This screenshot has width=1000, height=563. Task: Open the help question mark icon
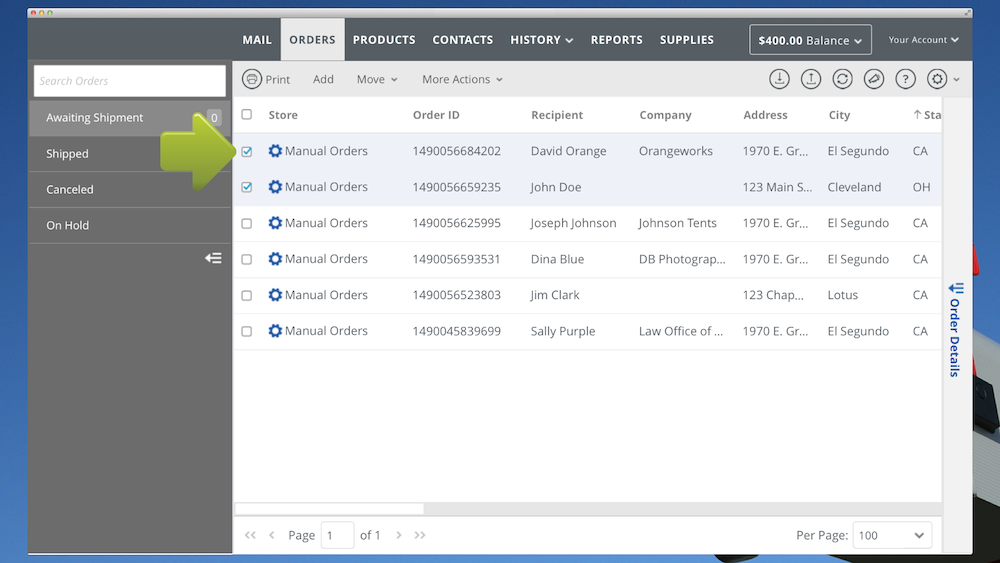point(905,79)
